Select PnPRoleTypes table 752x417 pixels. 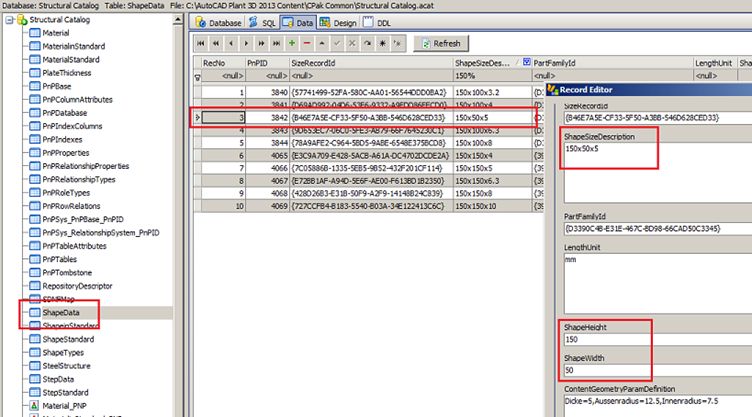[x=66, y=193]
